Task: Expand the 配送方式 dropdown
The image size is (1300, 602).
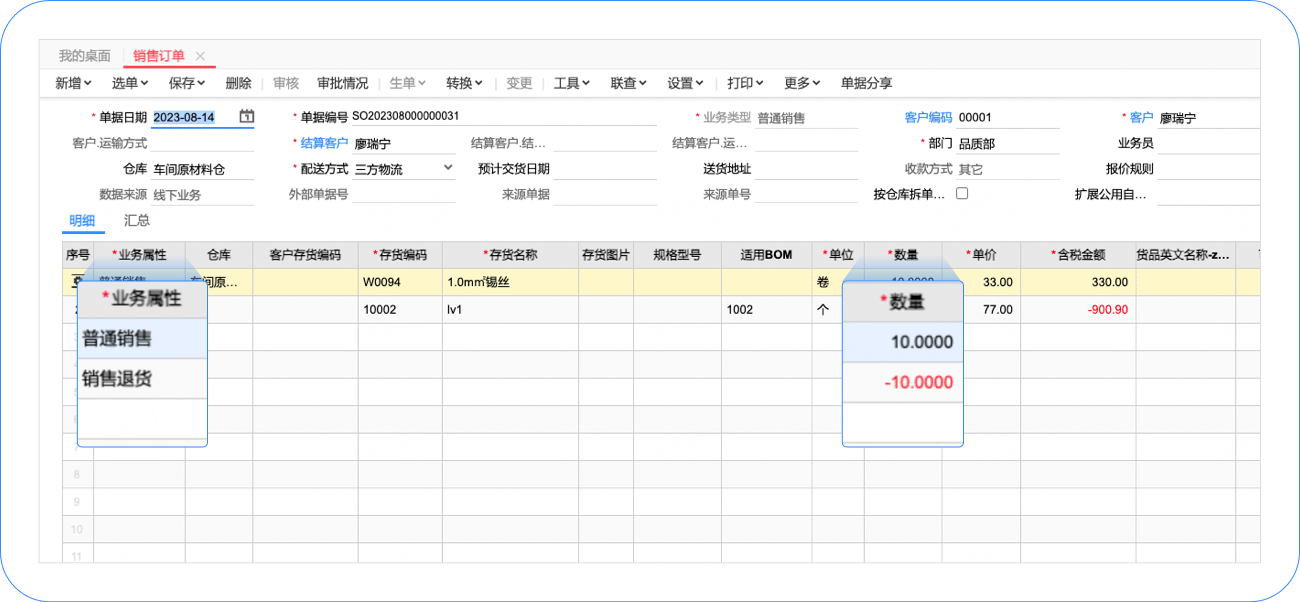Action: [x=447, y=169]
